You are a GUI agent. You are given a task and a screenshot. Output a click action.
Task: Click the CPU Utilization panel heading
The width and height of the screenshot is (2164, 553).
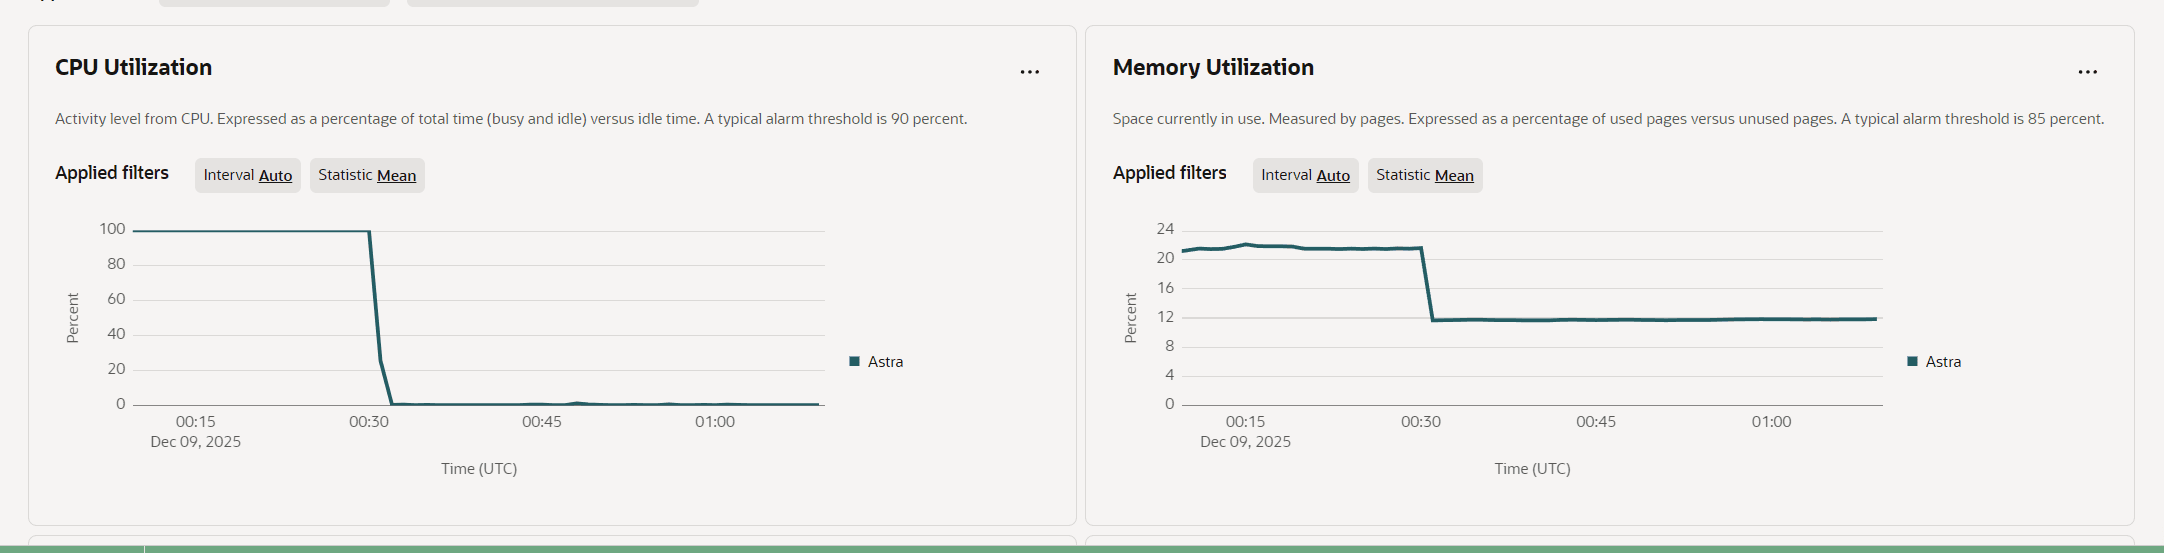[133, 67]
